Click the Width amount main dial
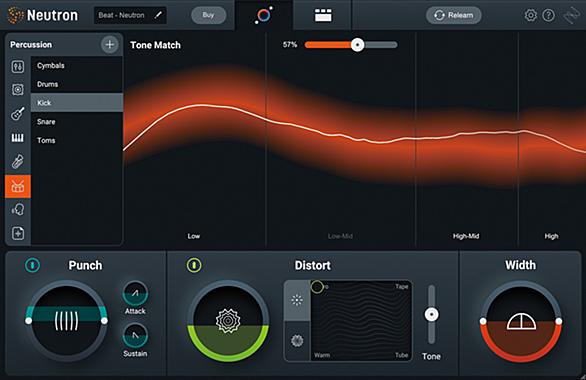 coord(521,321)
